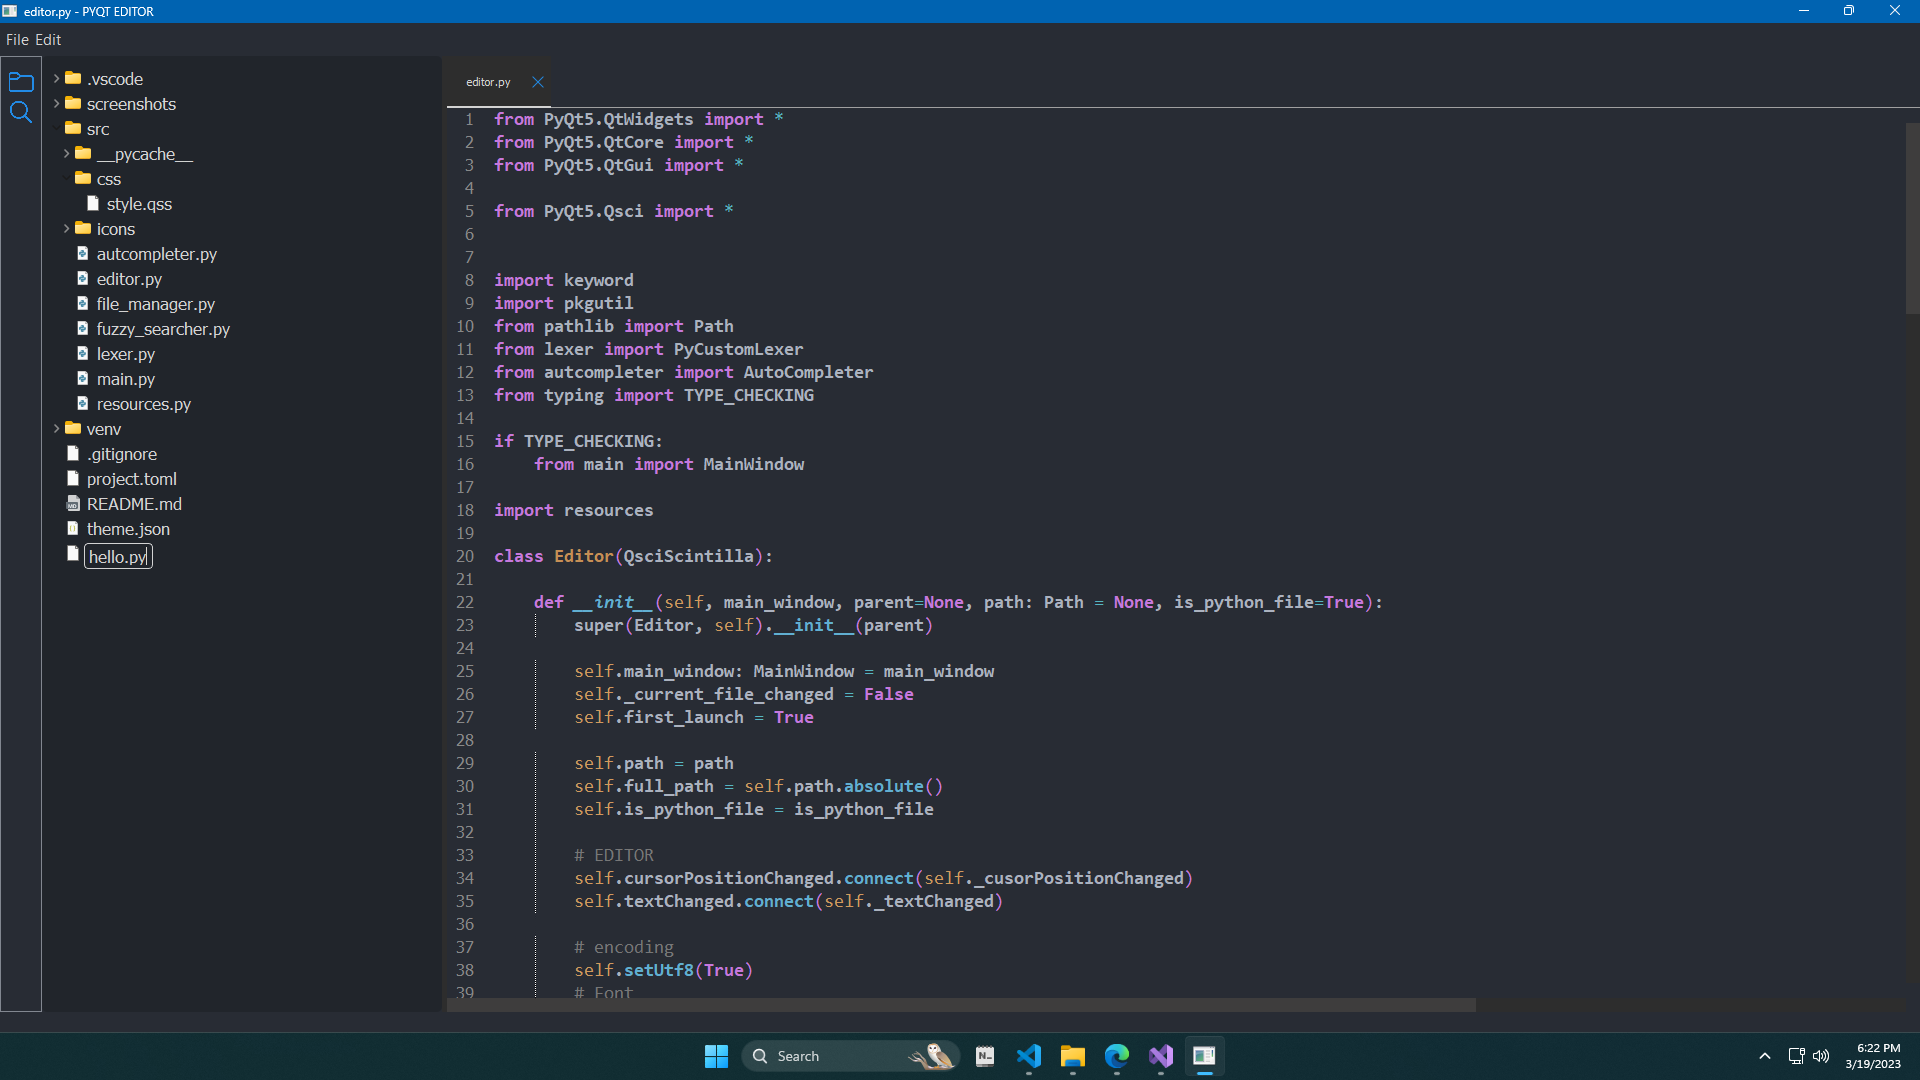Click the horizontal scrollbar under the code
This screenshot has width=1920, height=1080.
point(960,1004)
